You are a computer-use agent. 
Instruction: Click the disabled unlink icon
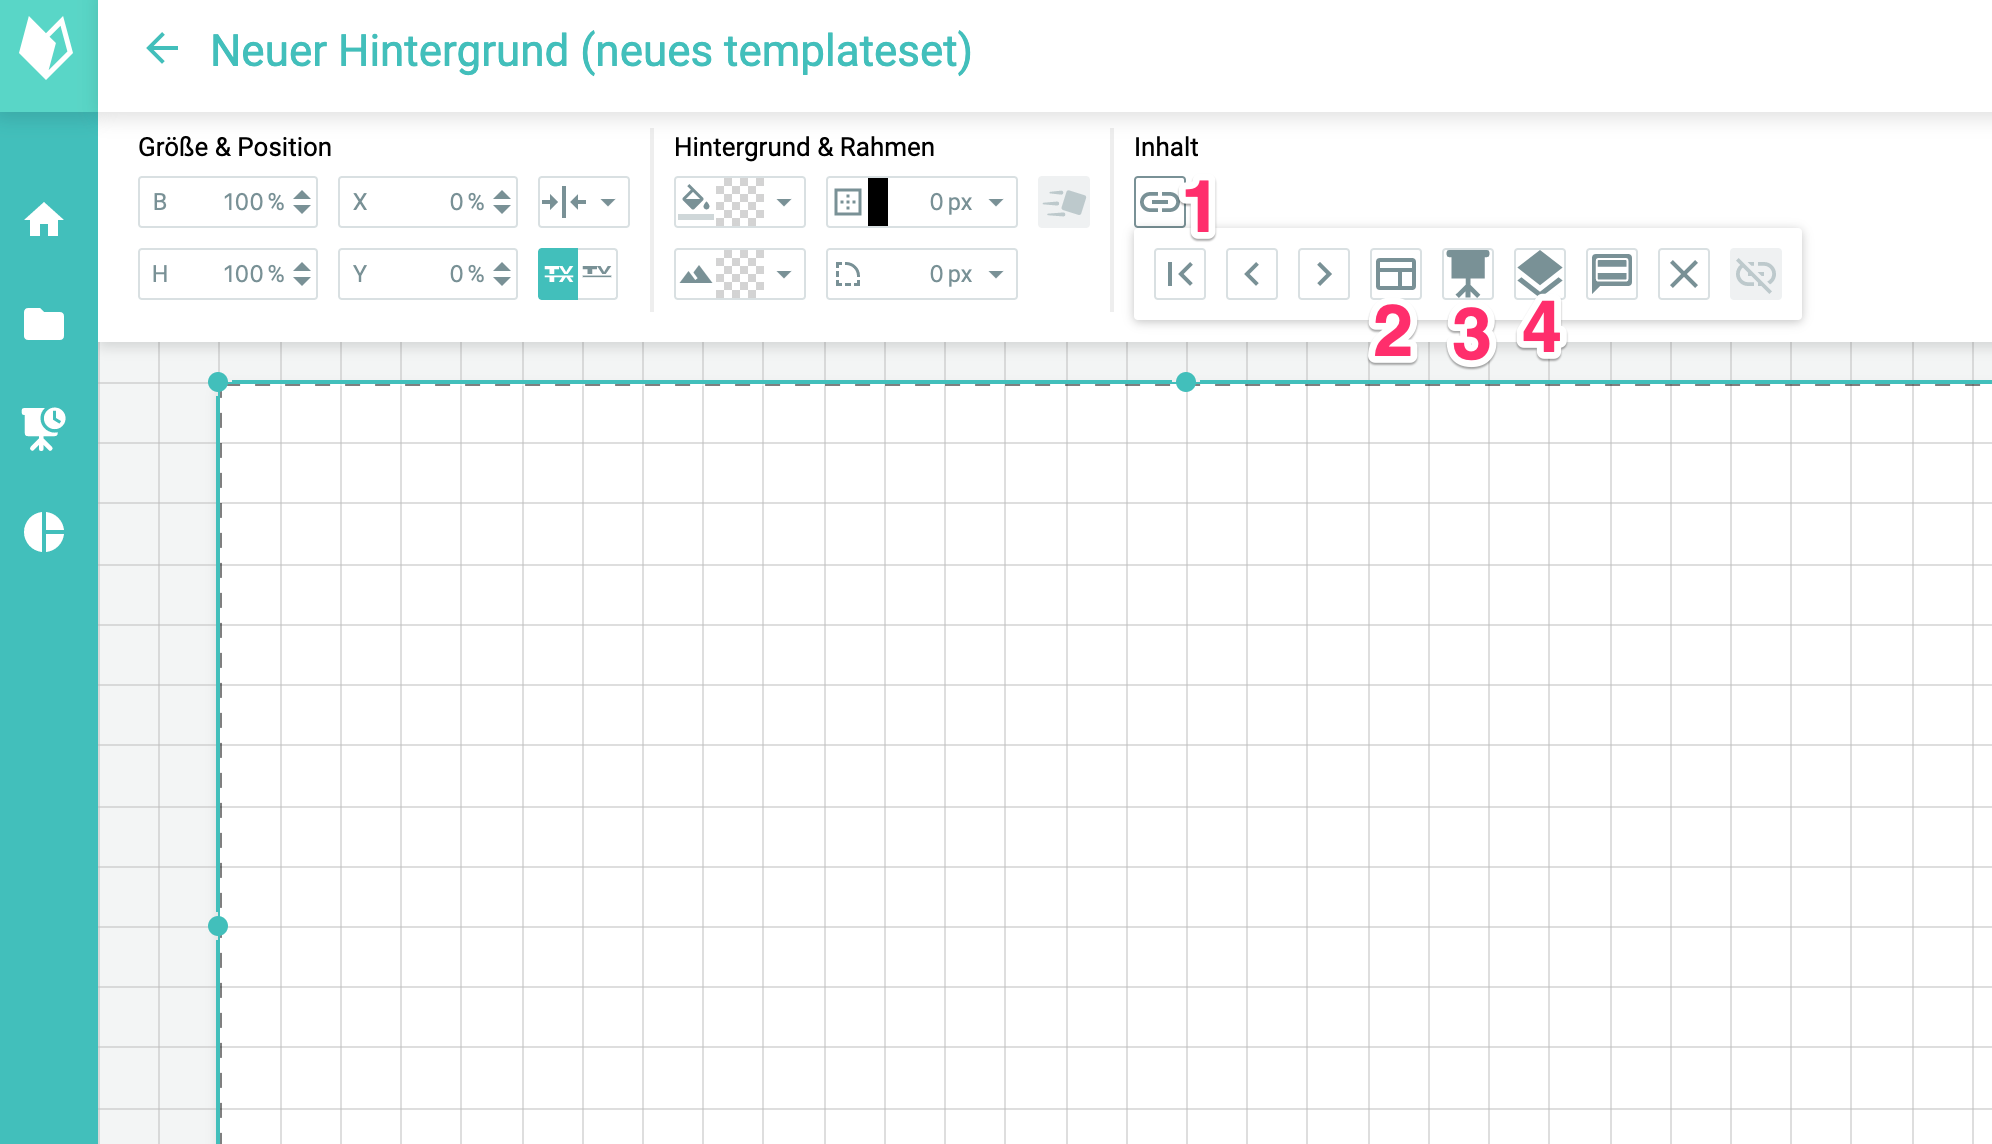(x=1756, y=274)
